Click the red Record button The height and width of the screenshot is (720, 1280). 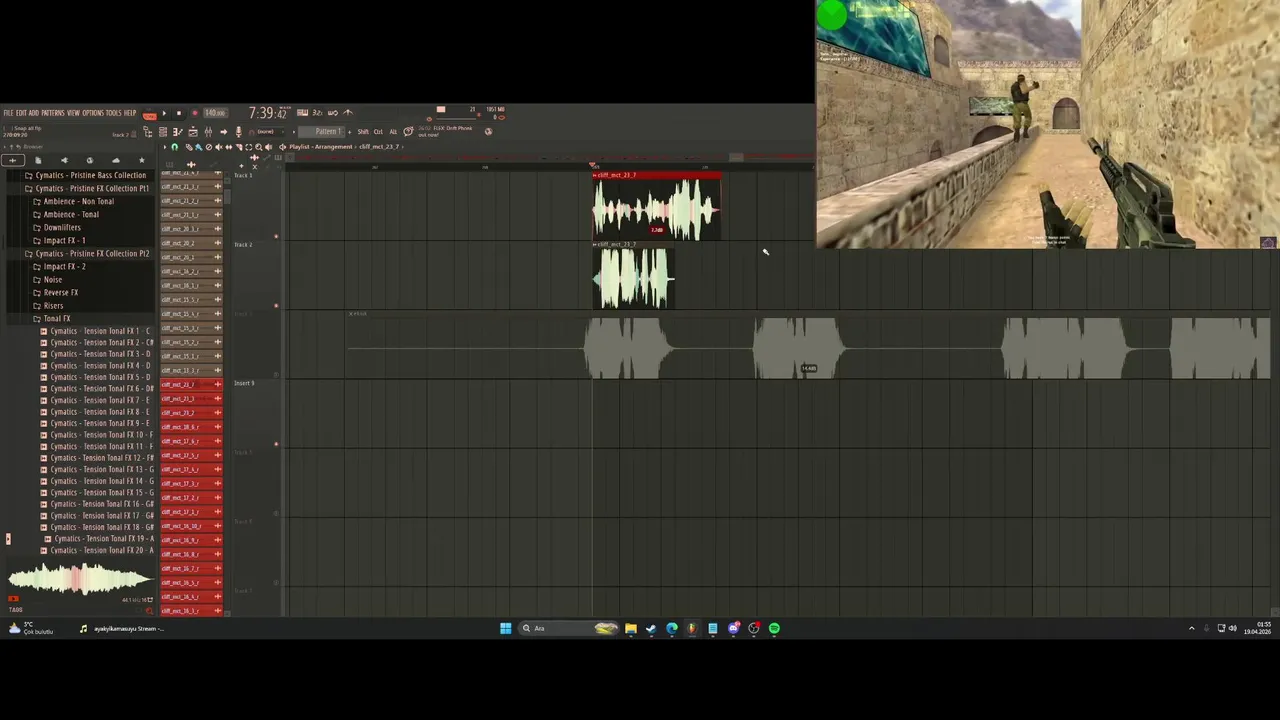[x=195, y=113]
